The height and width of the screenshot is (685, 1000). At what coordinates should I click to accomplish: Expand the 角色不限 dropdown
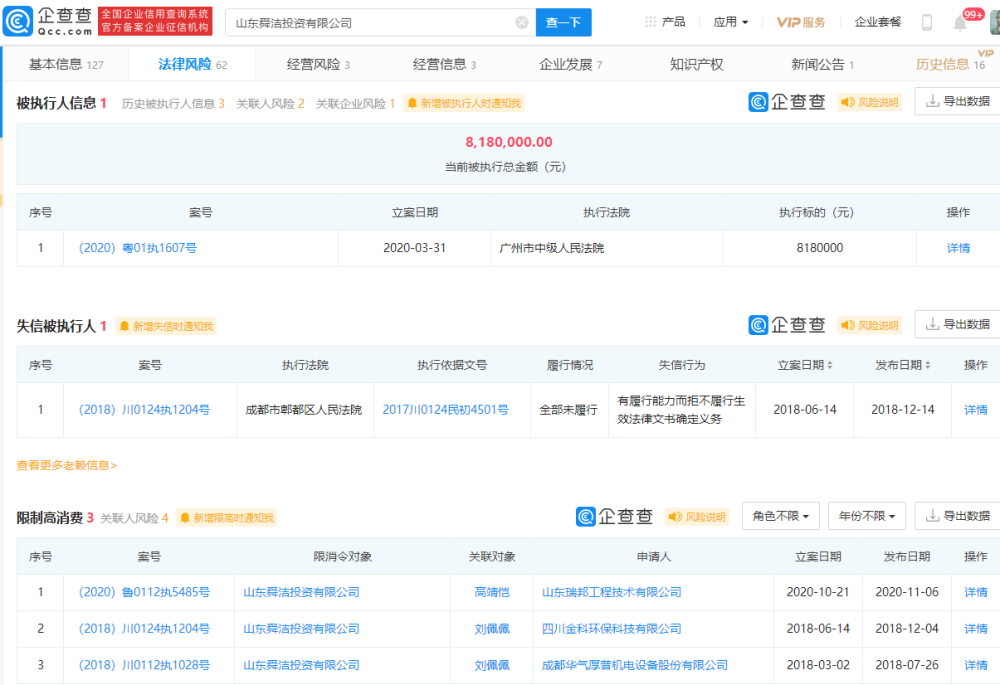click(x=781, y=516)
